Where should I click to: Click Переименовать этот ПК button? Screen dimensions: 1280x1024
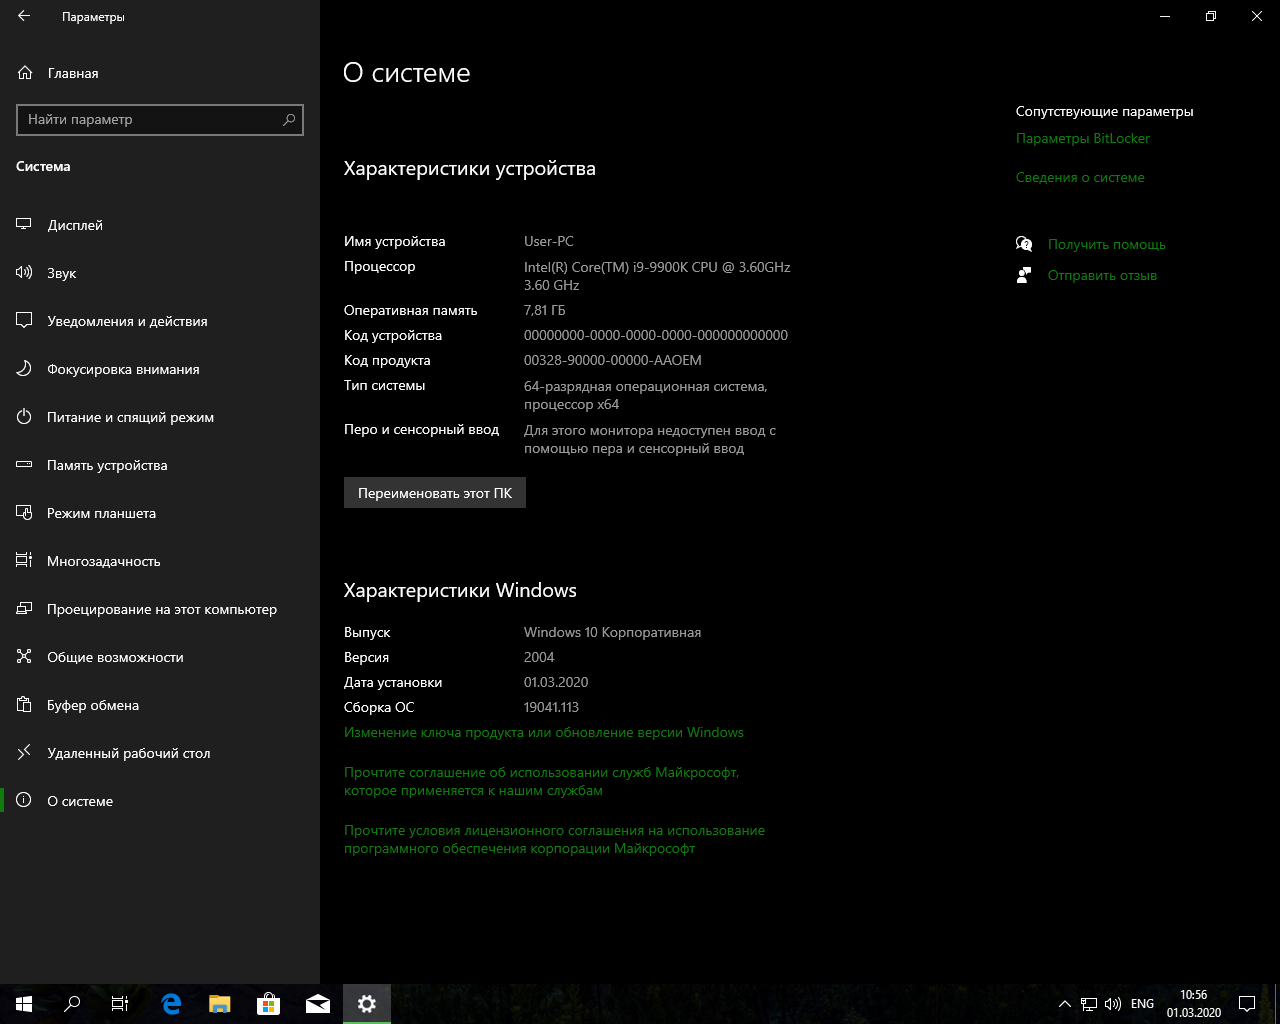tap(435, 493)
